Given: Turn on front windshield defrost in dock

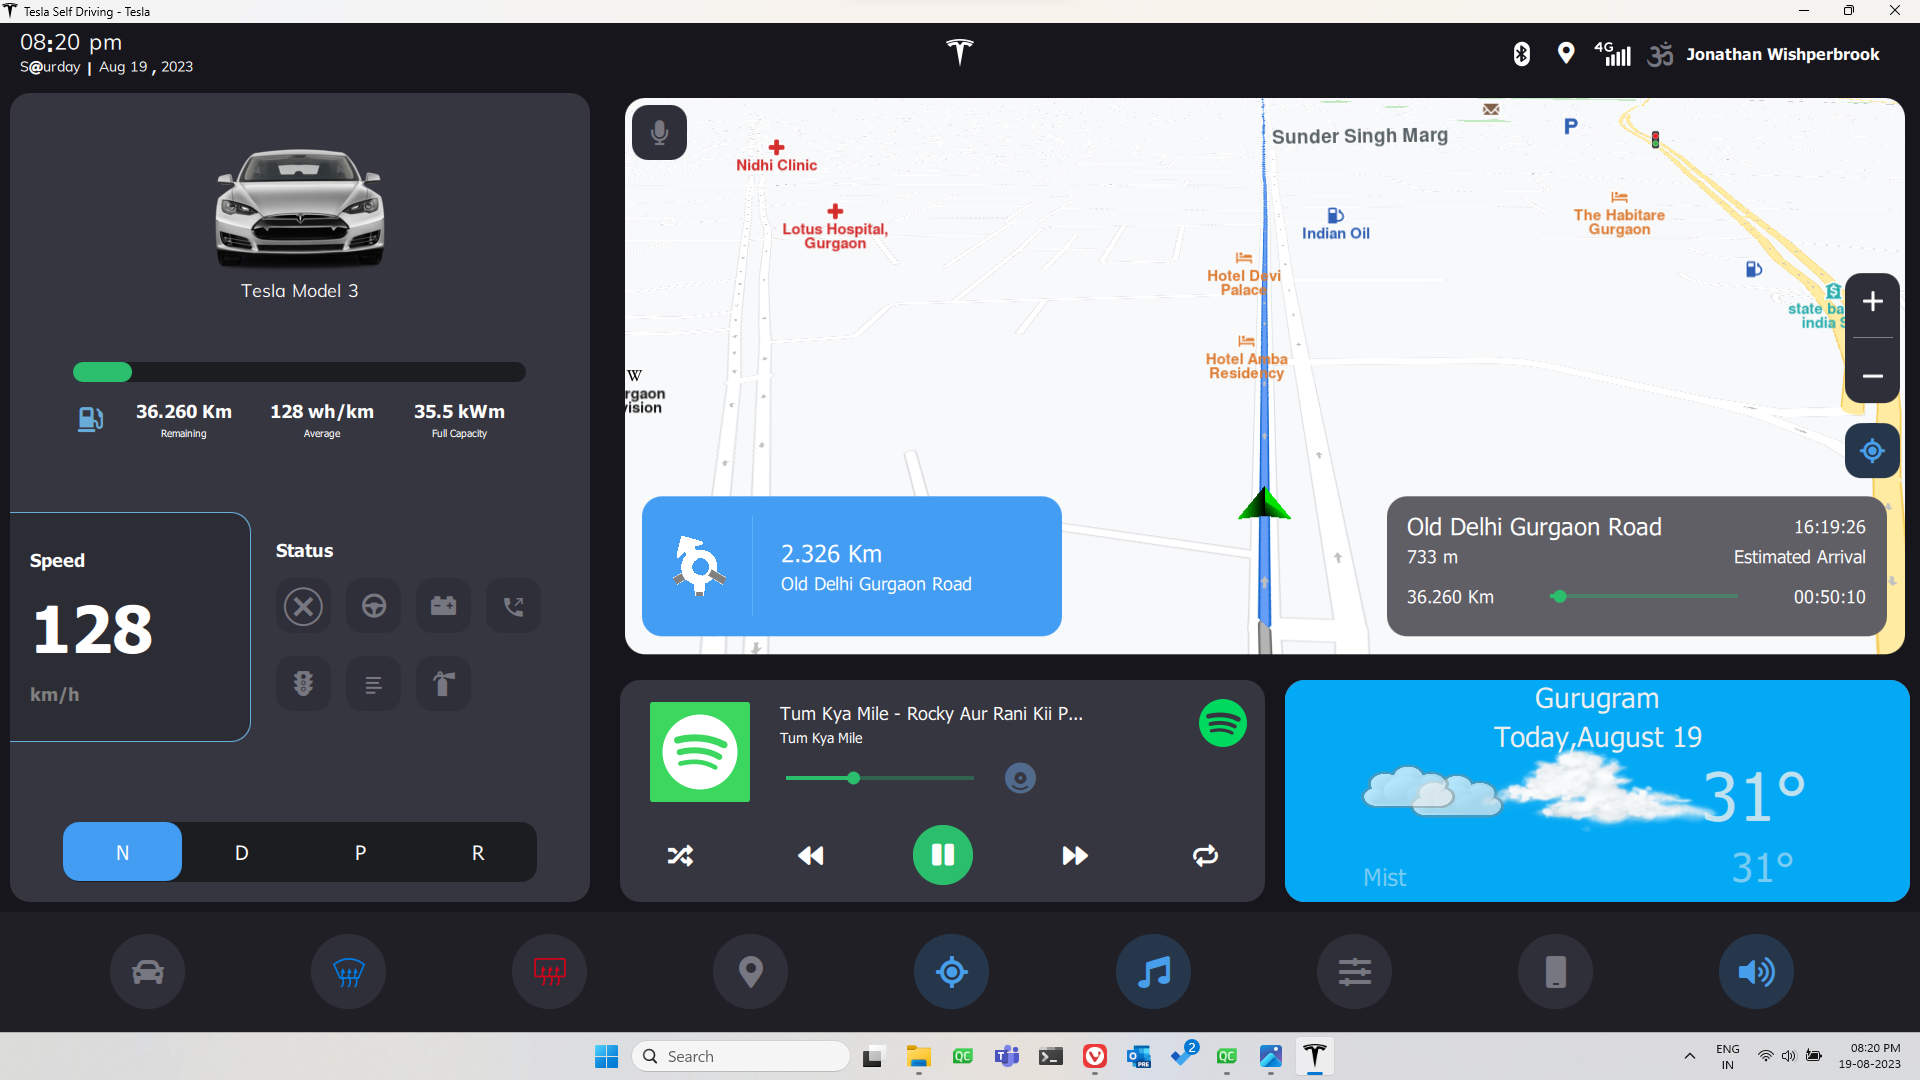Looking at the screenshot, I should coord(348,971).
